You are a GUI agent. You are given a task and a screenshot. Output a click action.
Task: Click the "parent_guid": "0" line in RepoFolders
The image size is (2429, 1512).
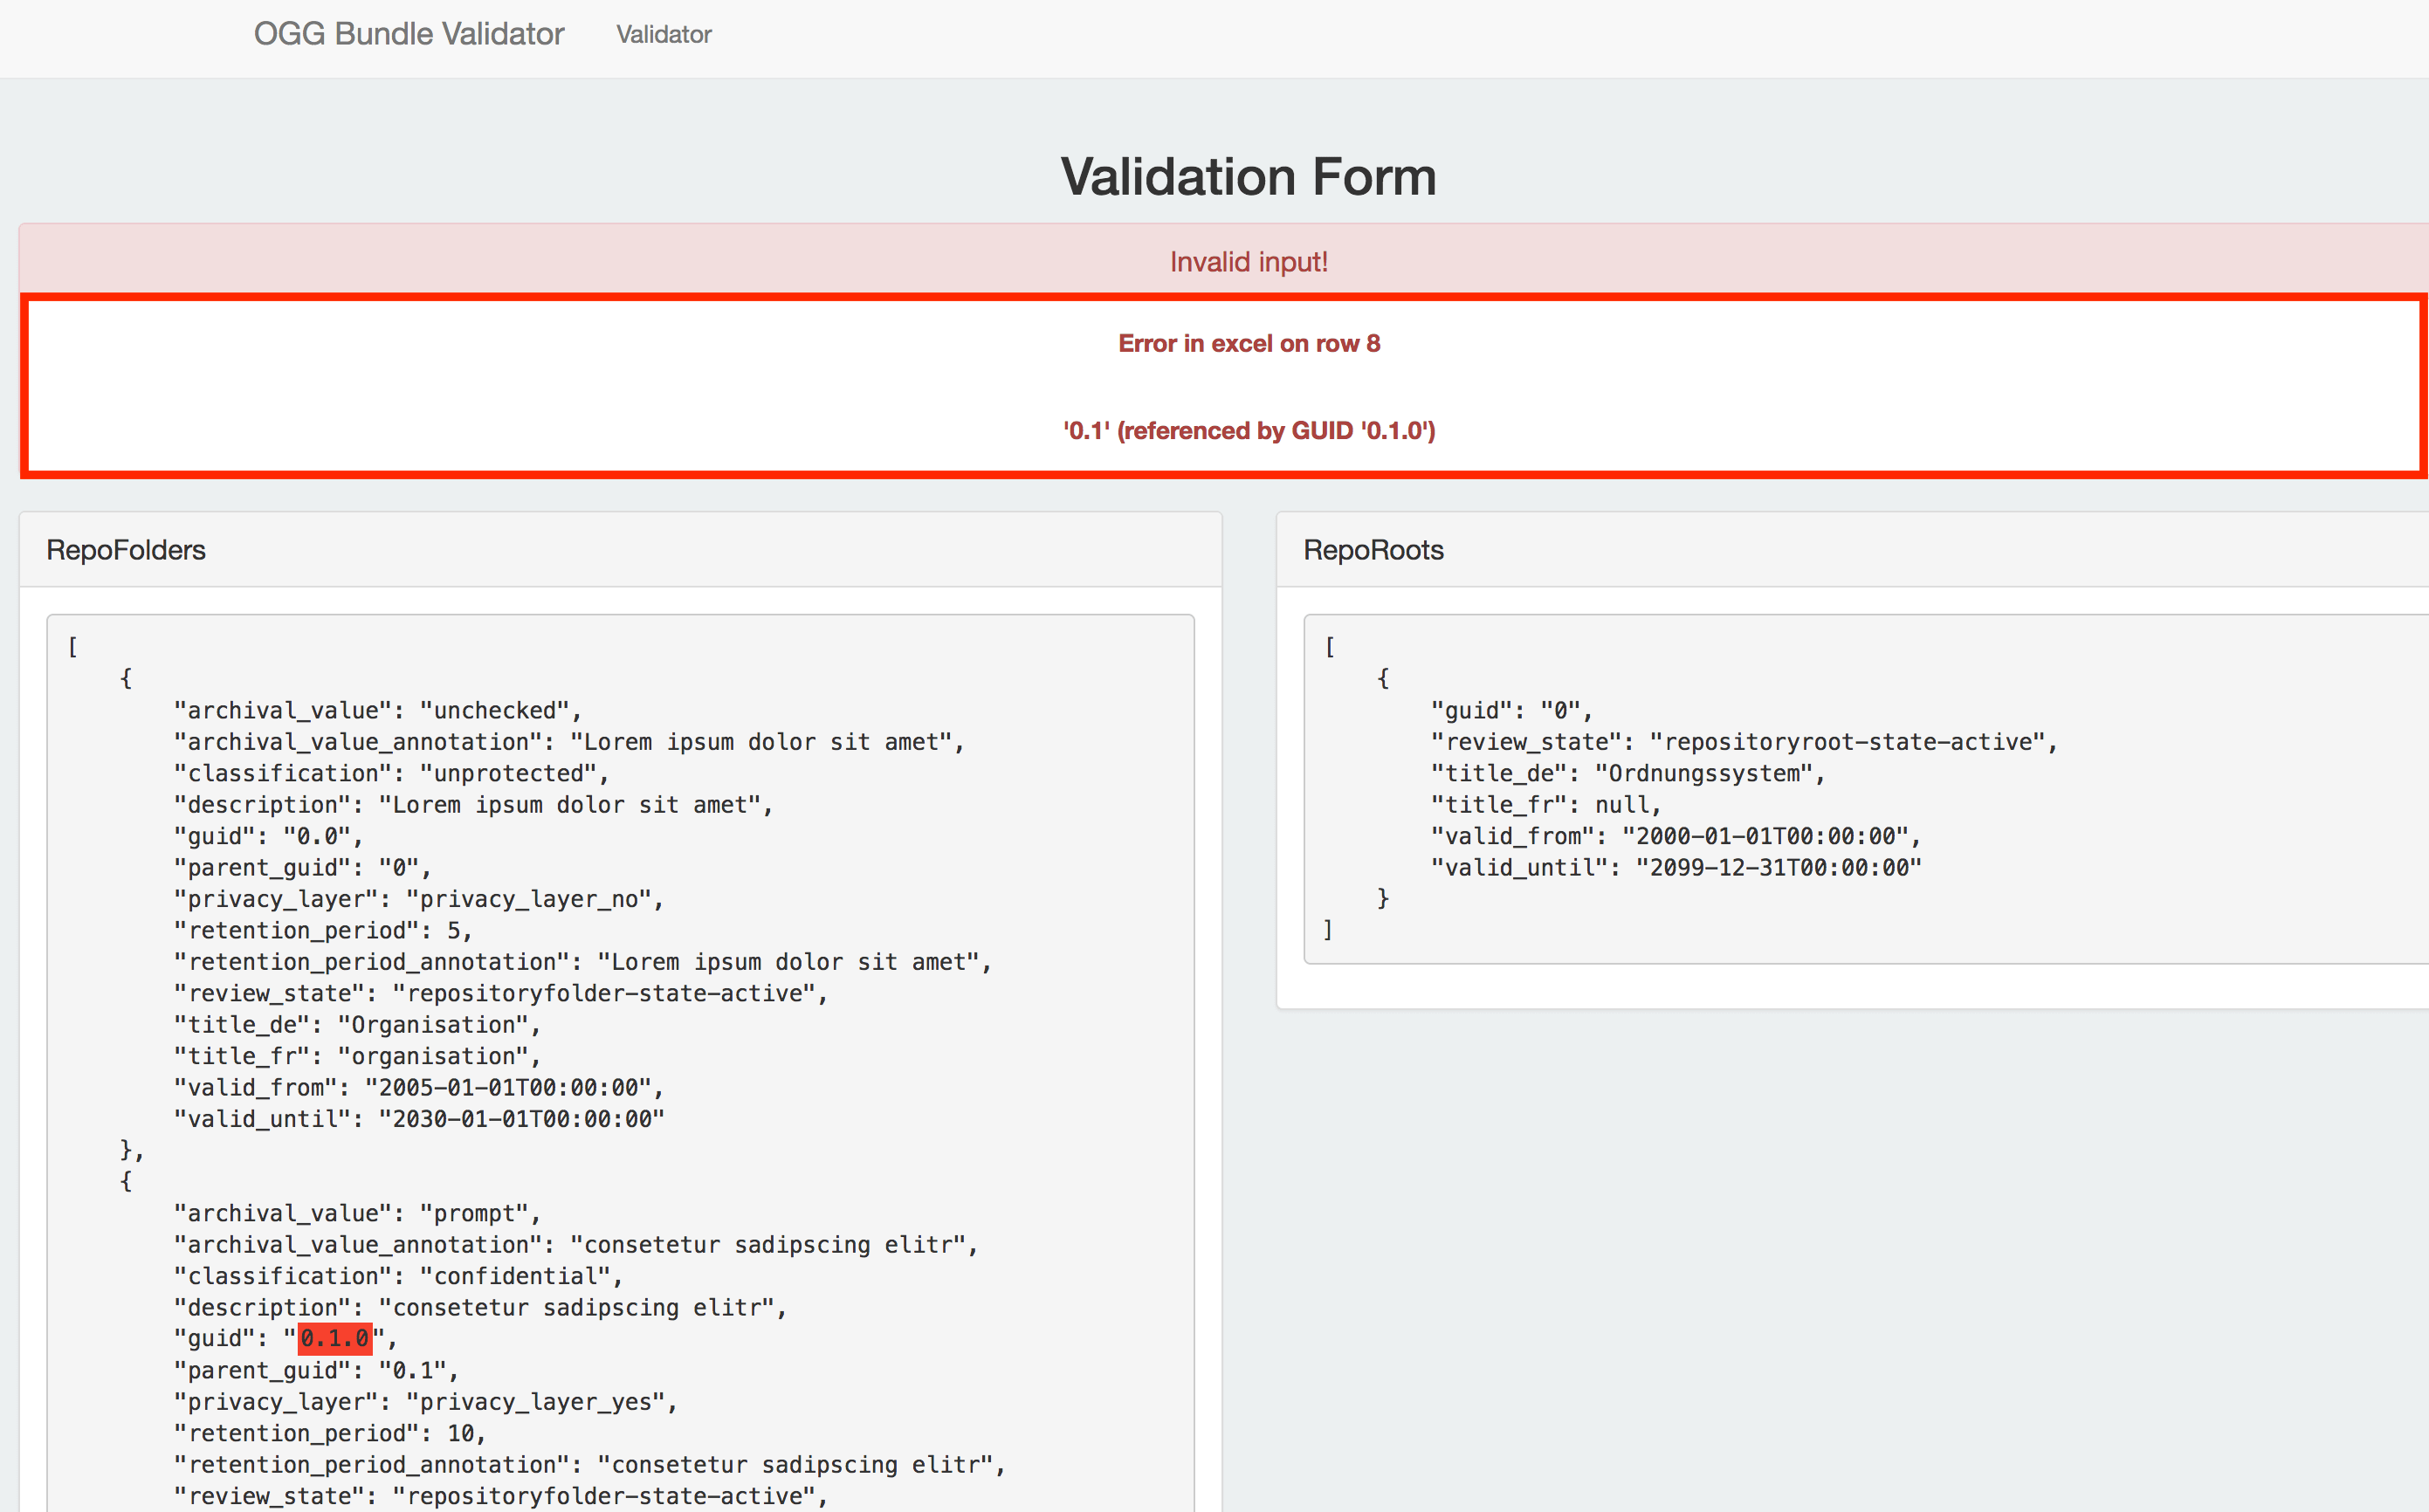coord(302,868)
